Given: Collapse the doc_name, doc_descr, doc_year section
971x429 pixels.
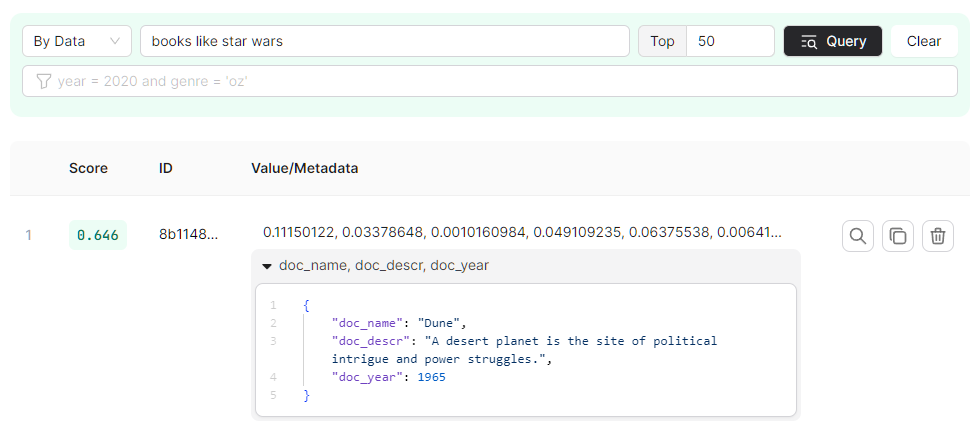Looking at the screenshot, I should point(267,266).
